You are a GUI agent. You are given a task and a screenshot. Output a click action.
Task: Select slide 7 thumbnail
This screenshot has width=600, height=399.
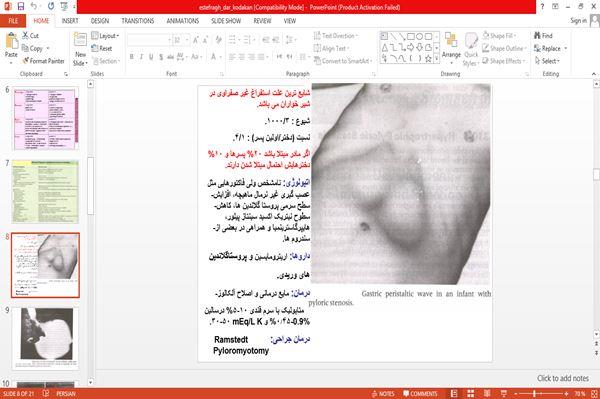click(45, 192)
